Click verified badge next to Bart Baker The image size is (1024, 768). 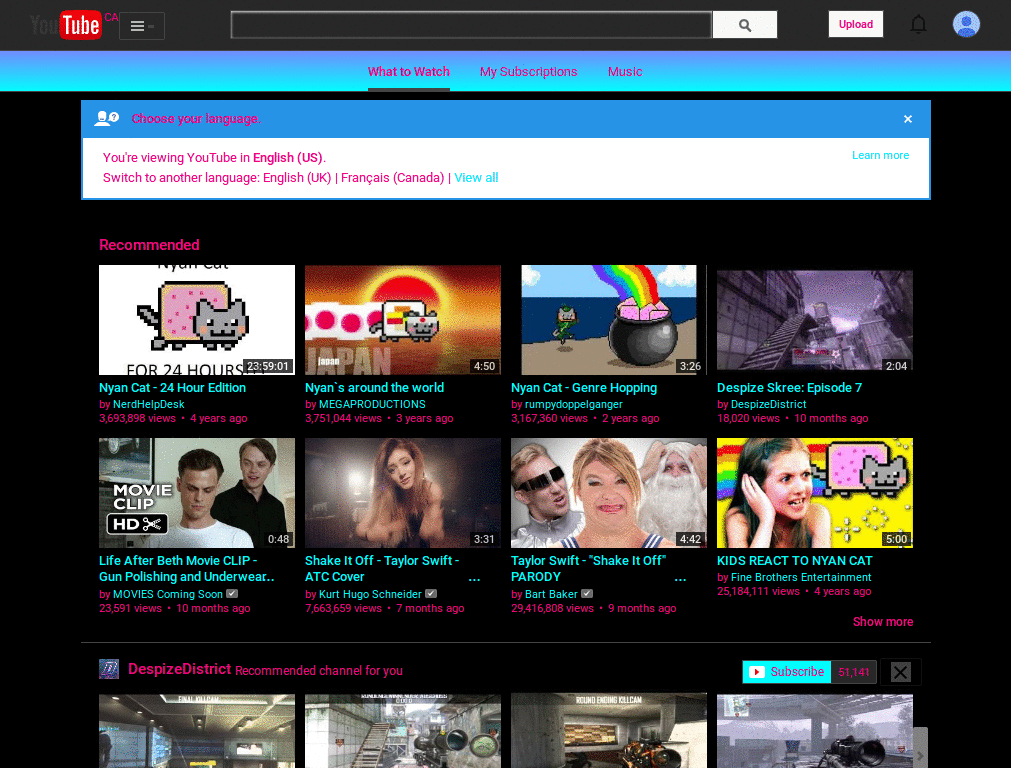coord(587,594)
